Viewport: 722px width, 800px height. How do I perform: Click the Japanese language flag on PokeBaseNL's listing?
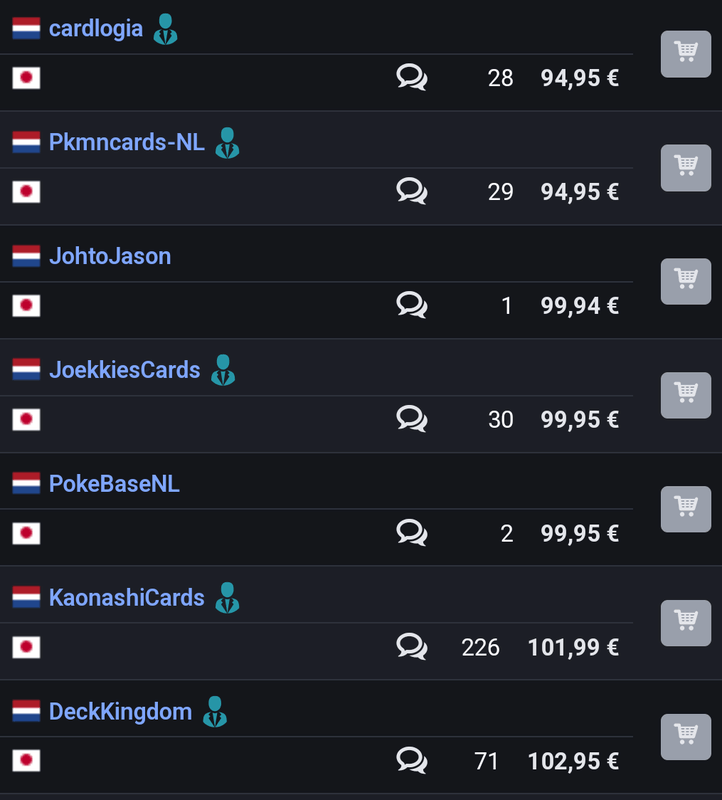point(26,533)
